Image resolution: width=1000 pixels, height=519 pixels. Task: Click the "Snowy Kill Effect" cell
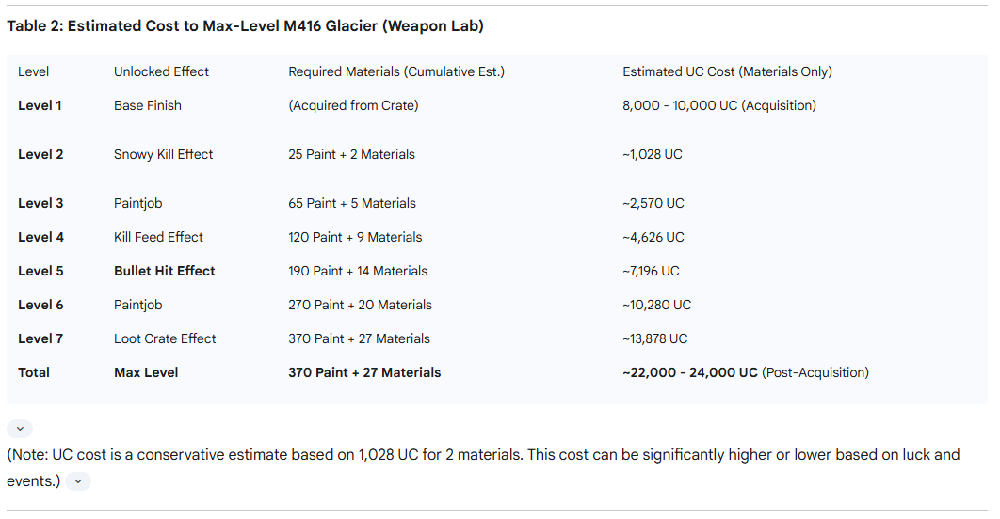(x=163, y=154)
